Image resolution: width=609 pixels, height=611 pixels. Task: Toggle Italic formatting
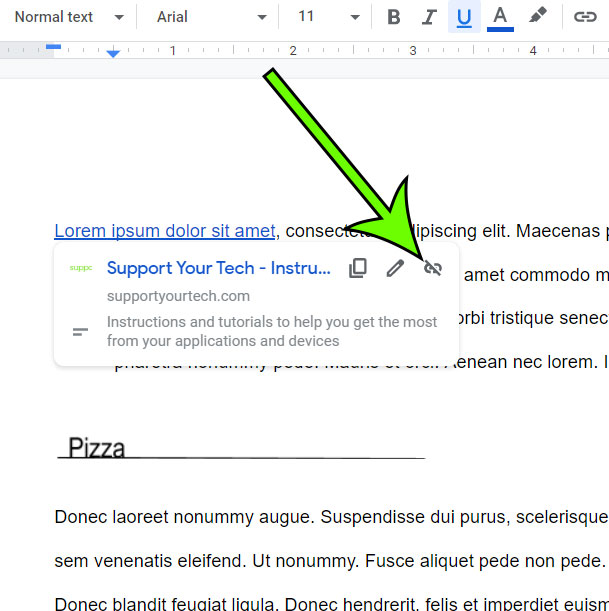pyautogui.click(x=429, y=17)
